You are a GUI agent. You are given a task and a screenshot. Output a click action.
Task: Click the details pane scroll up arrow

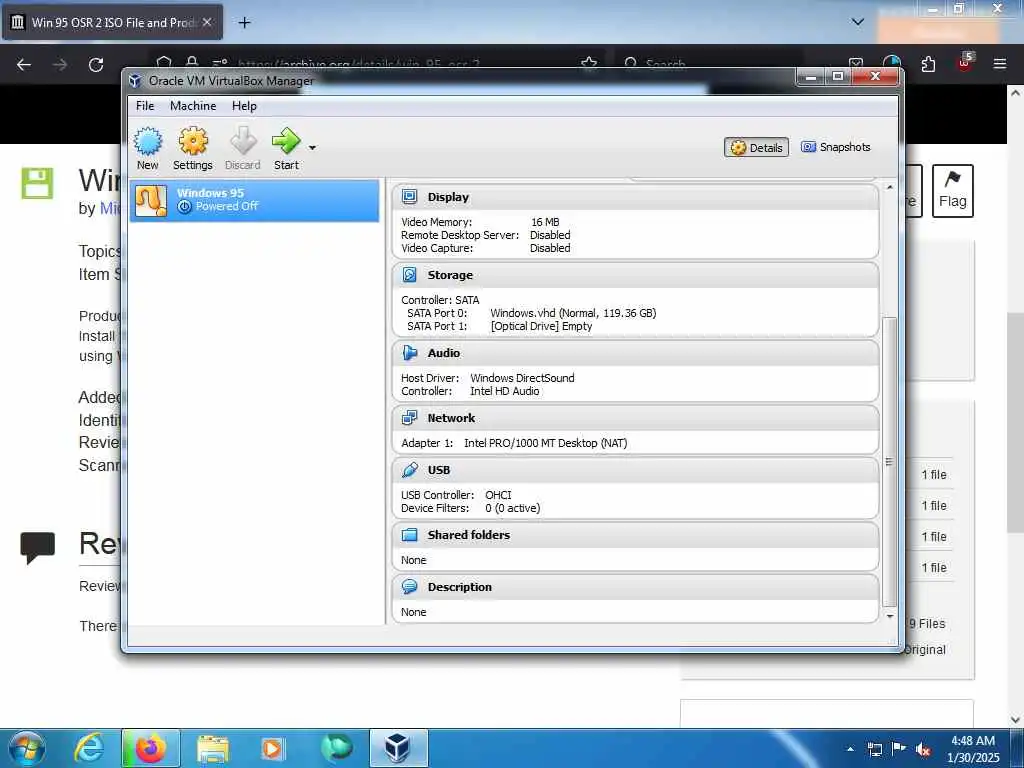(x=889, y=187)
